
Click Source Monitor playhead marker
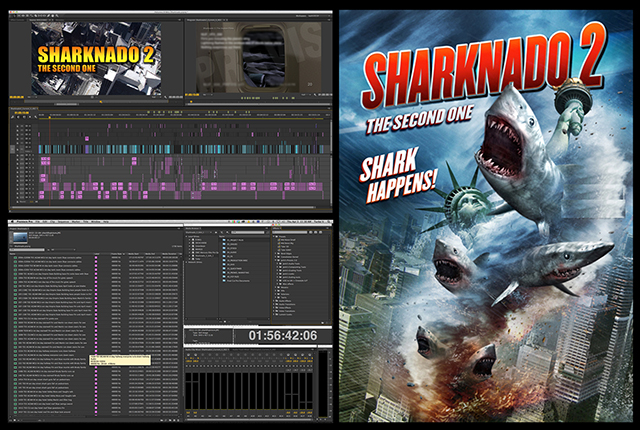point(101,102)
